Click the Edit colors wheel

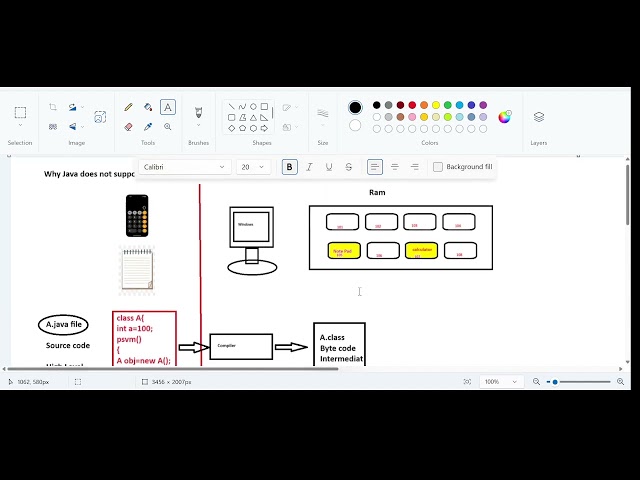point(505,117)
